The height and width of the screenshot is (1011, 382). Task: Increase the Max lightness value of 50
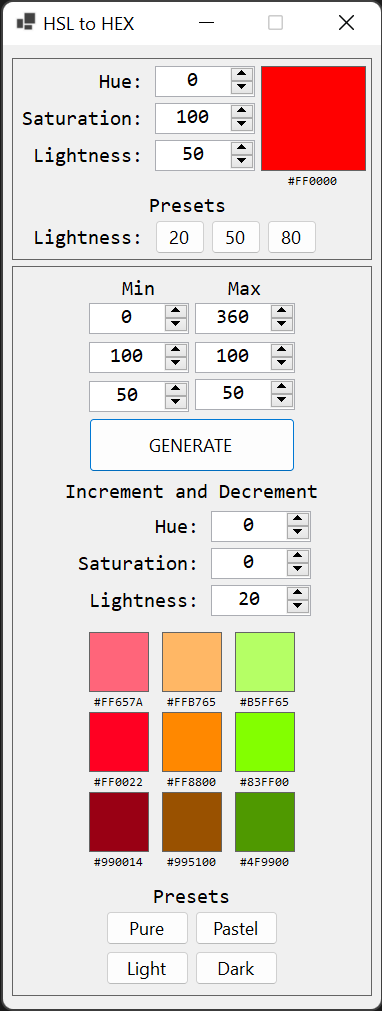click(282, 388)
